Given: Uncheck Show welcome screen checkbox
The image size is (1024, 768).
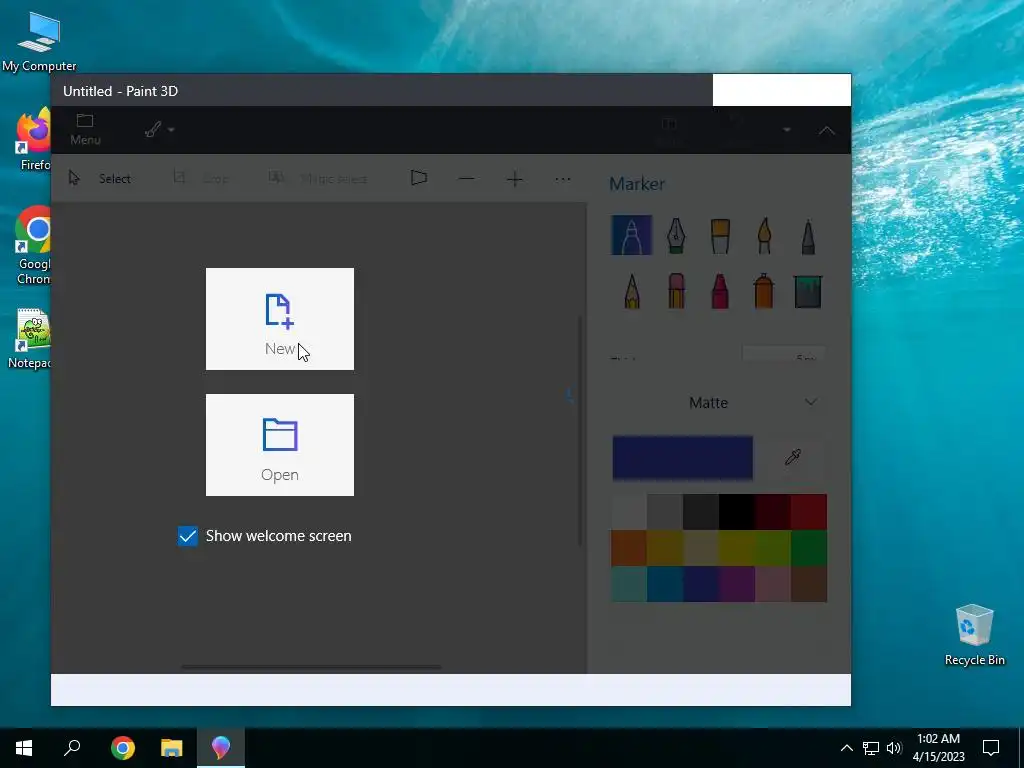Looking at the screenshot, I should coord(187,536).
